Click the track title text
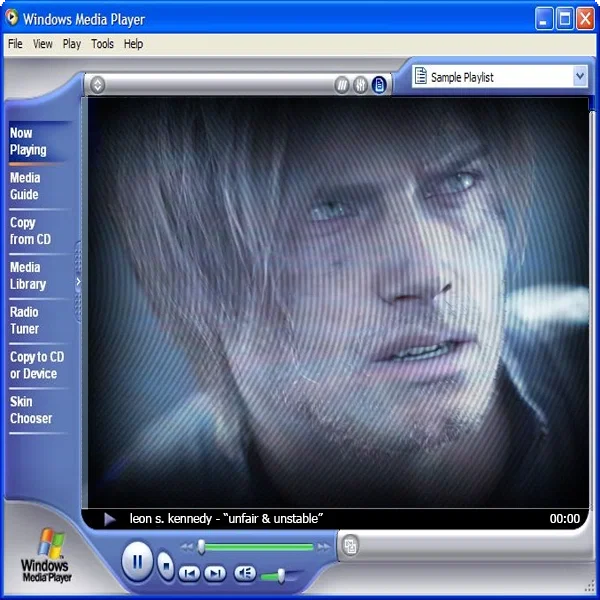The width and height of the screenshot is (600, 600). tap(226, 519)
